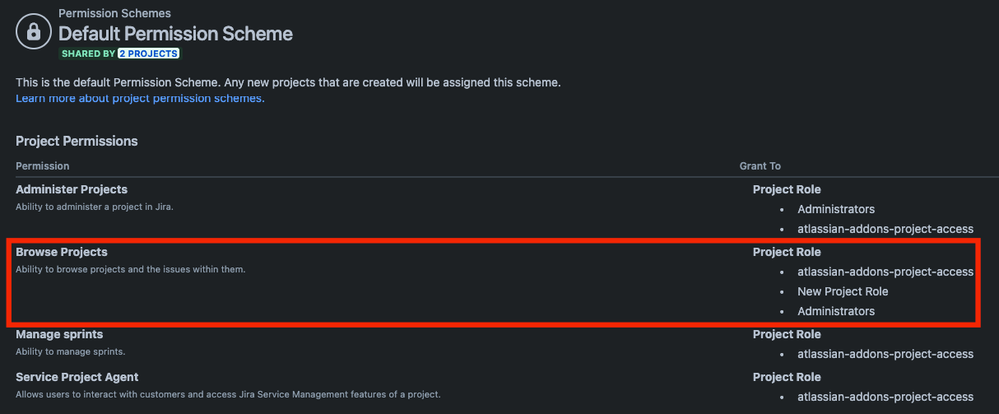Select New Project Role under Browse Projects
Image resolution: width=999 pixels, height=414 pixels.
pos(843,291)
